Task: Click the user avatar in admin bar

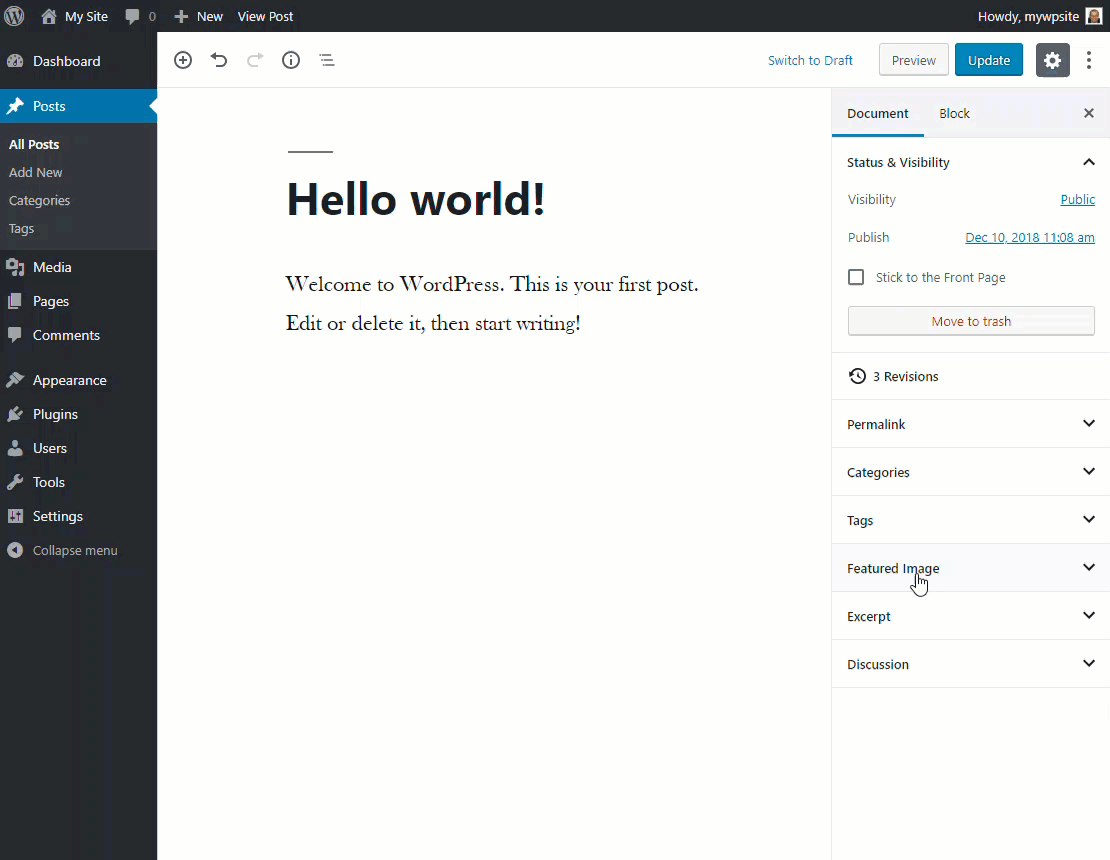Action: tap(1094, 16)
